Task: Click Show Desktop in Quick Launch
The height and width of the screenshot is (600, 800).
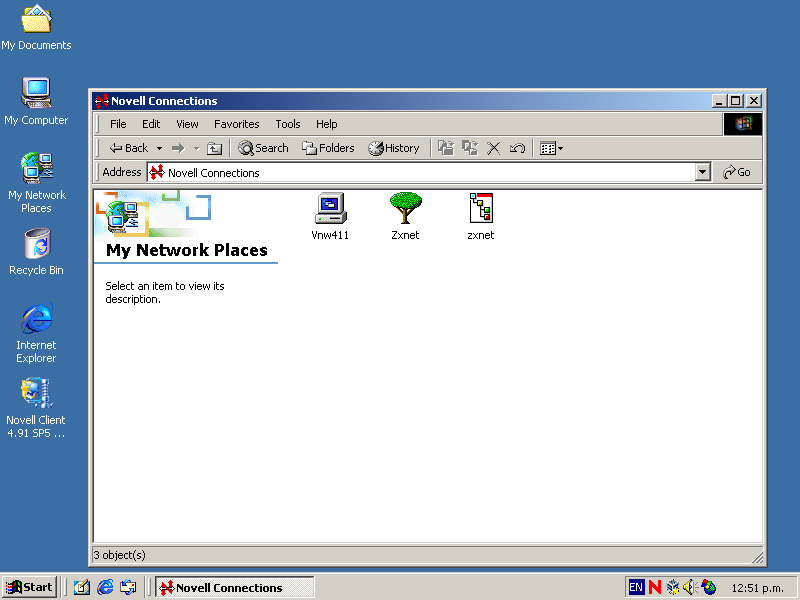Action: coord(82,588)
